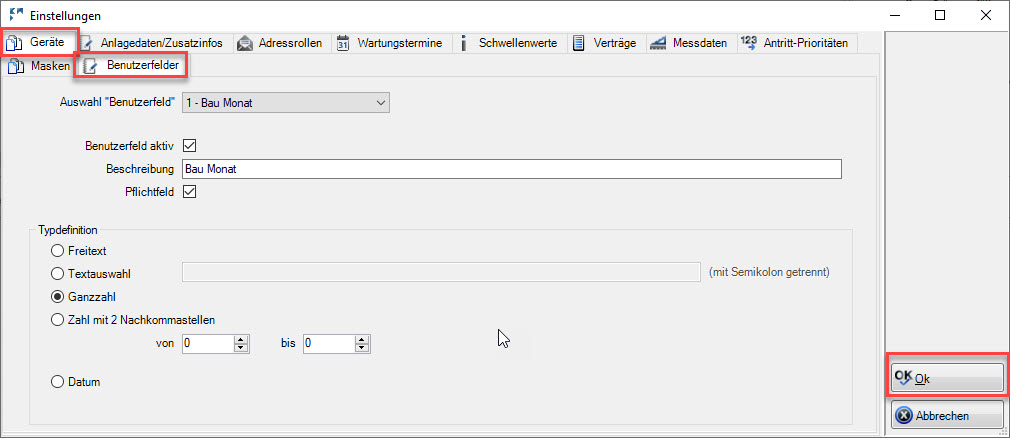The width and height of the screenshot is (1010, 438).
Task: Switch to the Masken subtab
Action: (x=39, y=66)
